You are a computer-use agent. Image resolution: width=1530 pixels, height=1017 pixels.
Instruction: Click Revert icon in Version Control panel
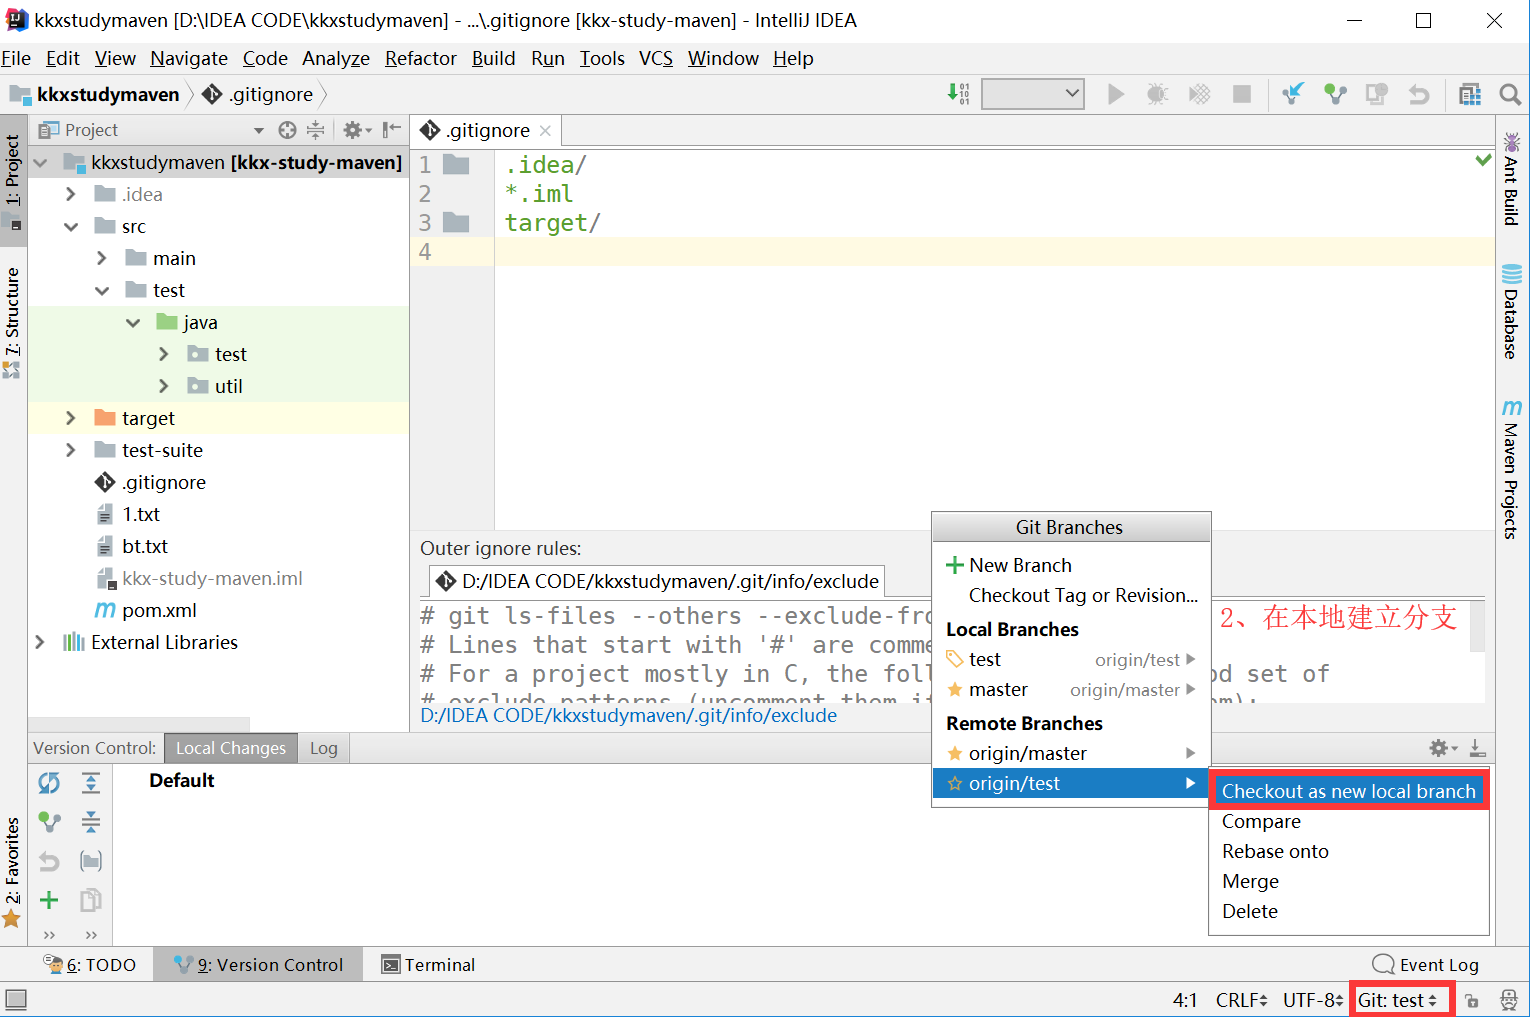(49, 861)
